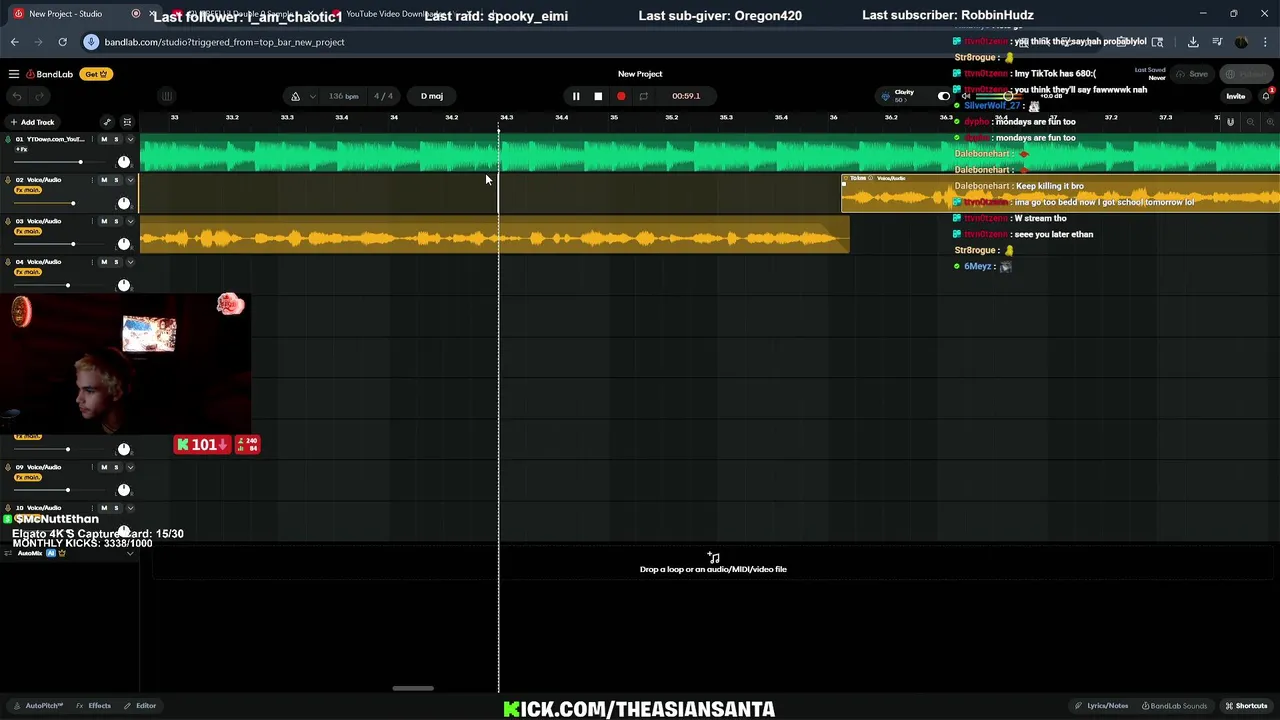The image size is (1280, 720).
Task: Collapse track heights icon beside Add Track
Action: click(x=127, y=122)
